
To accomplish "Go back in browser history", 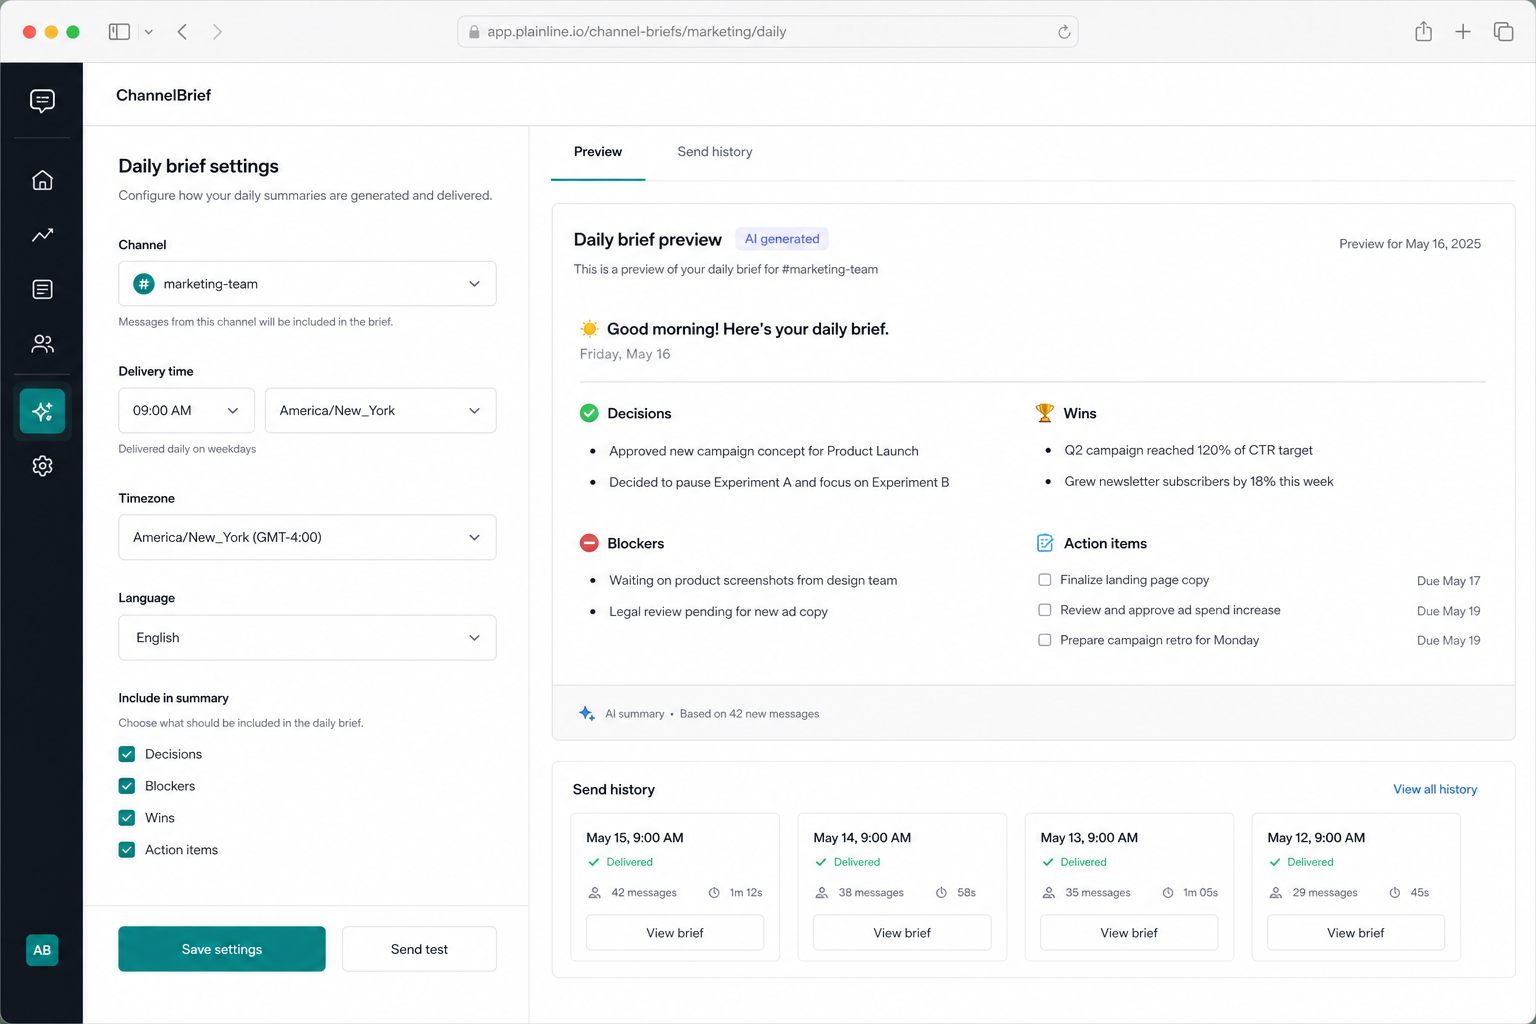I will (x=182, y=32).
